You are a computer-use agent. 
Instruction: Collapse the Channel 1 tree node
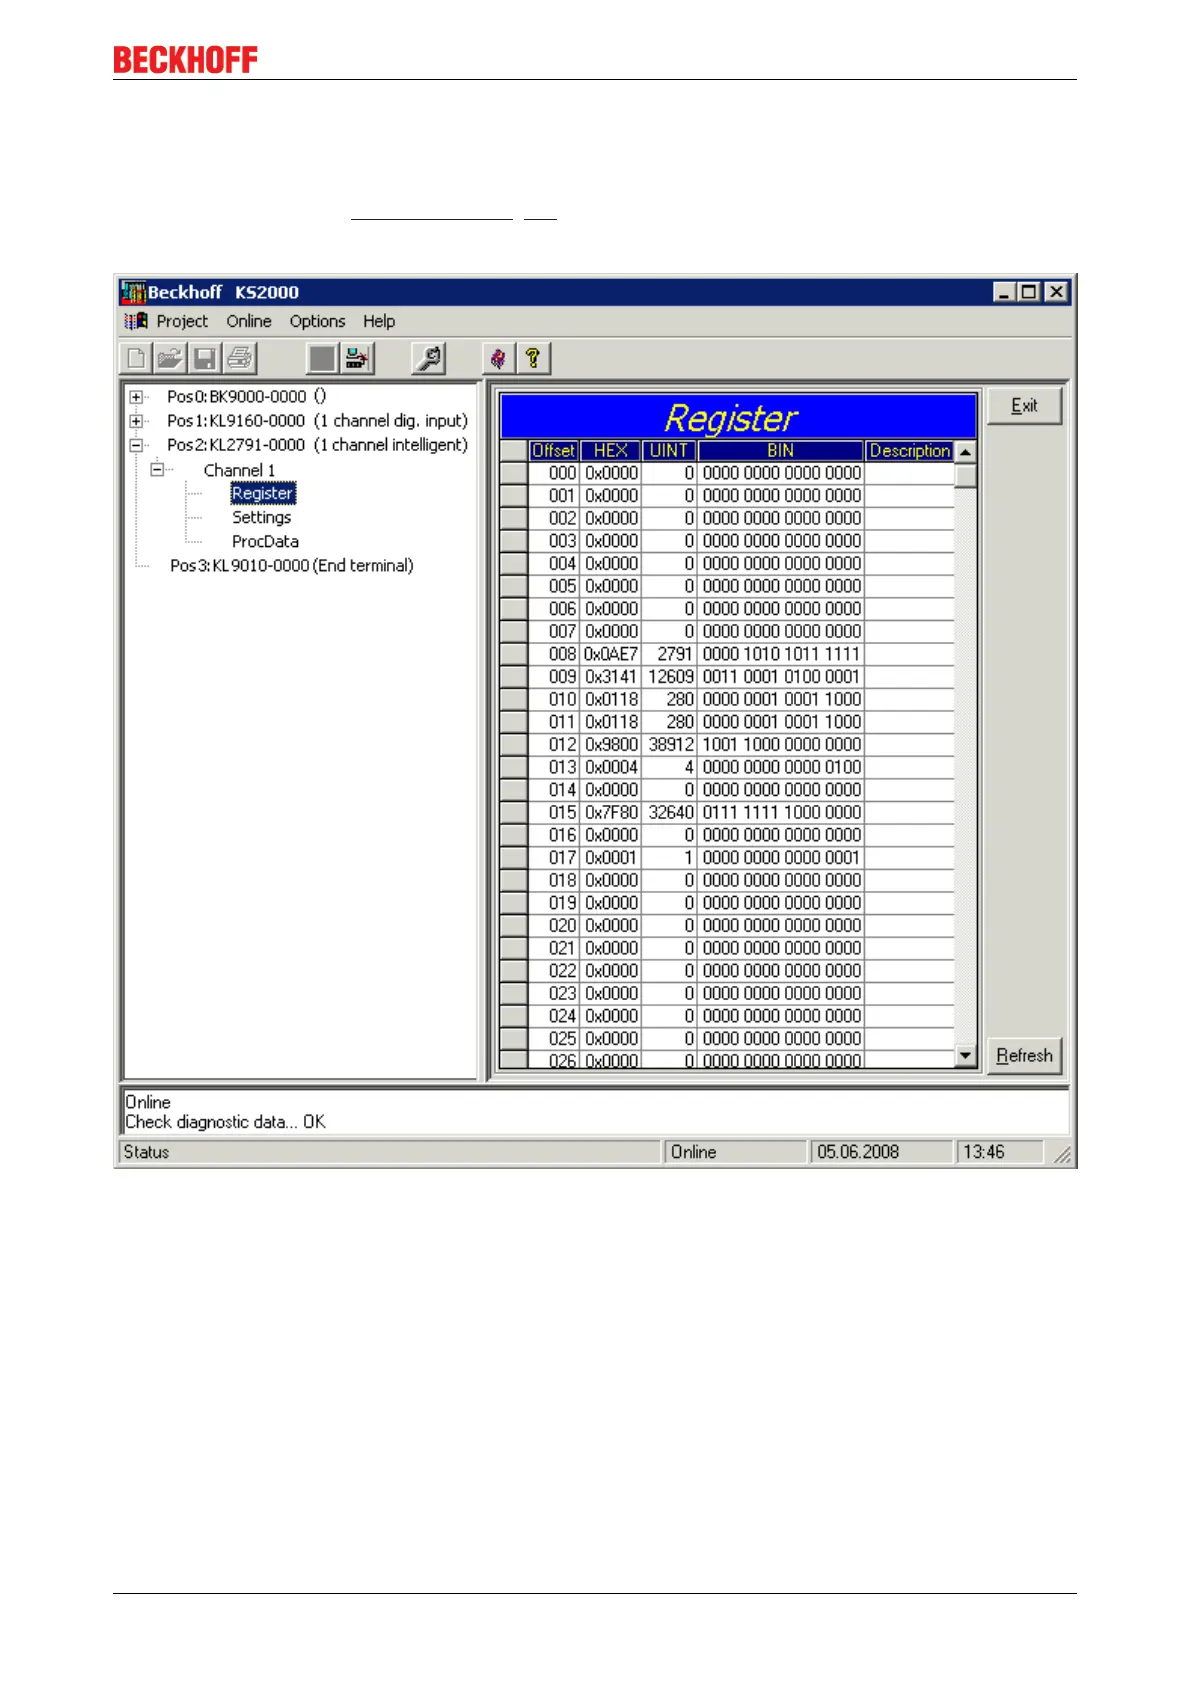click(157, 469)
